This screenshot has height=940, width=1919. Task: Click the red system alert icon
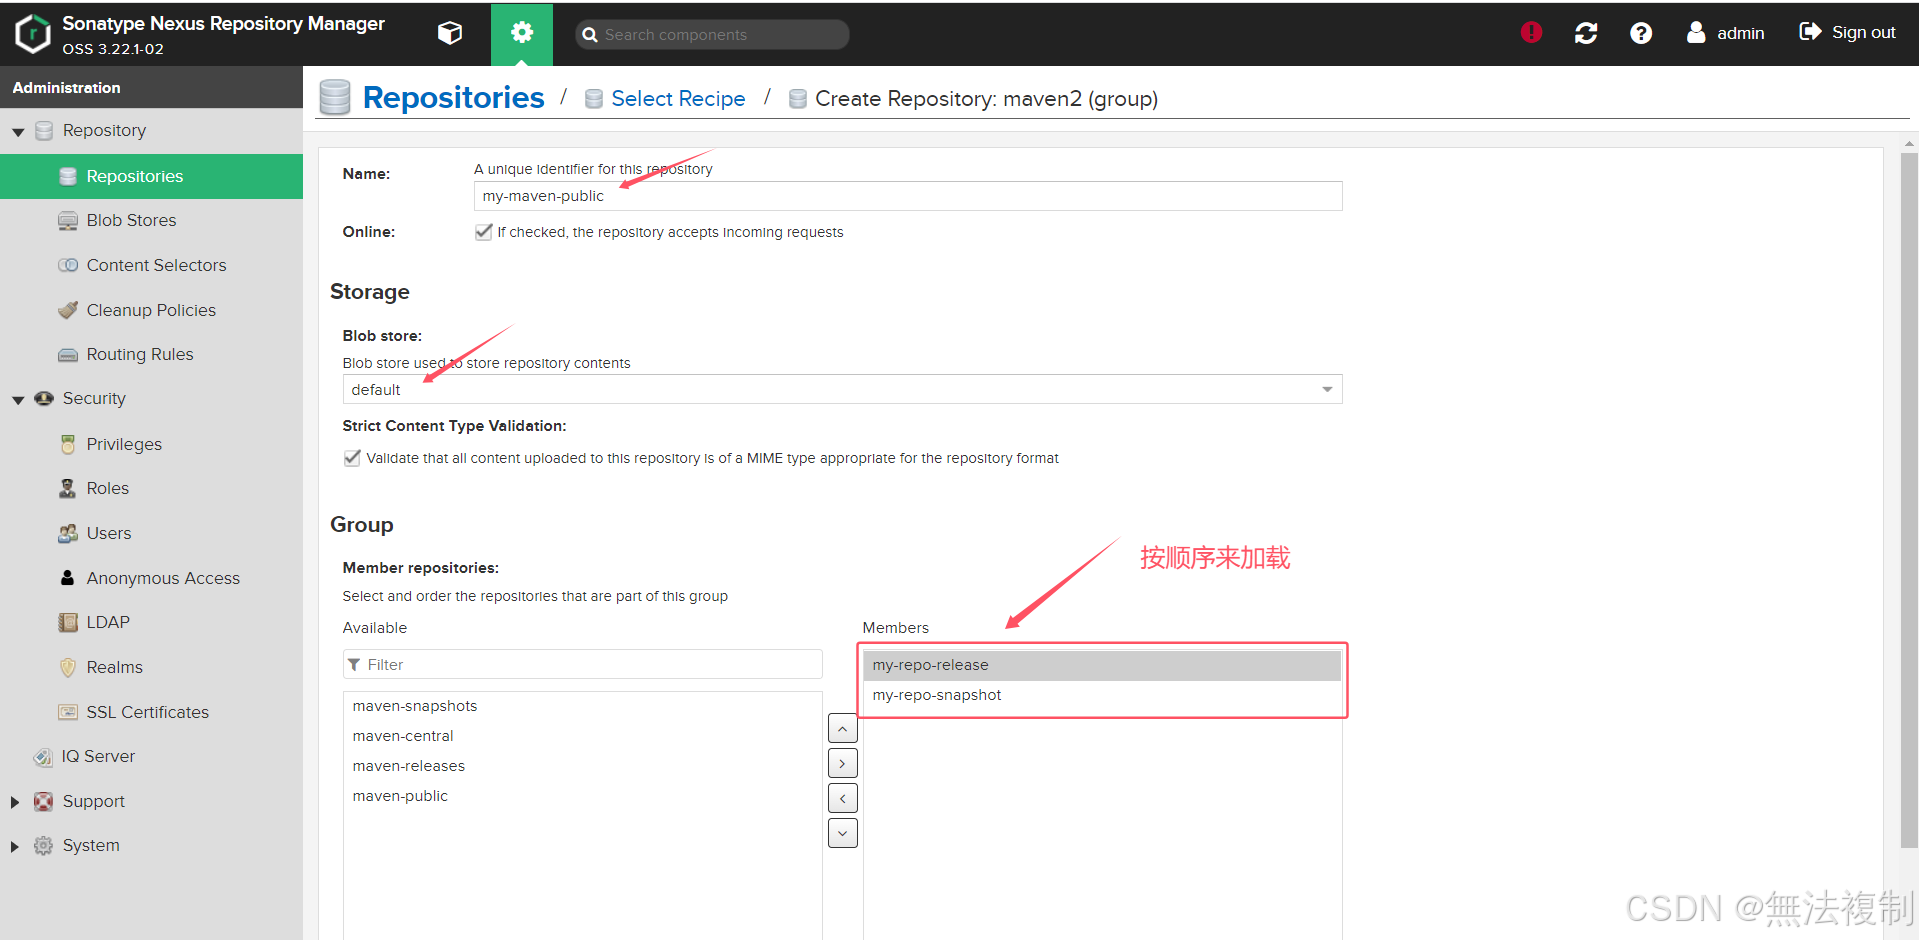(1531, 33)
